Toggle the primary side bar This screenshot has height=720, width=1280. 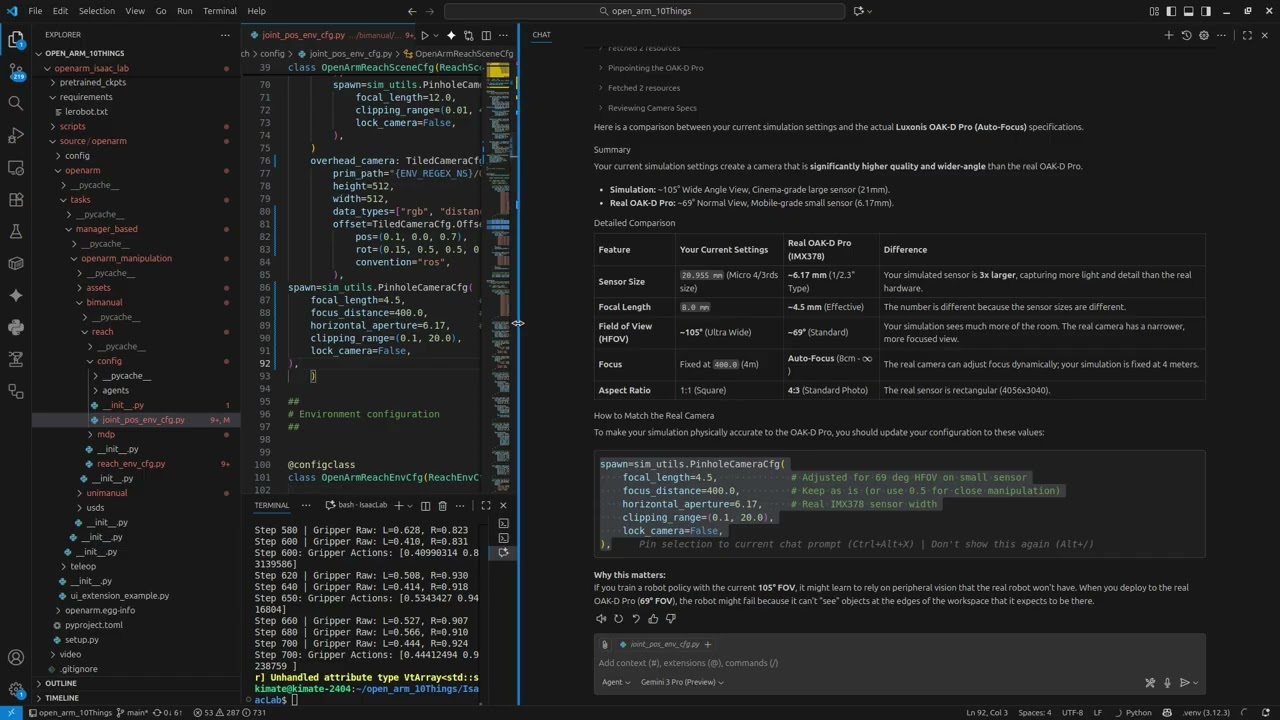[1172, 11]
